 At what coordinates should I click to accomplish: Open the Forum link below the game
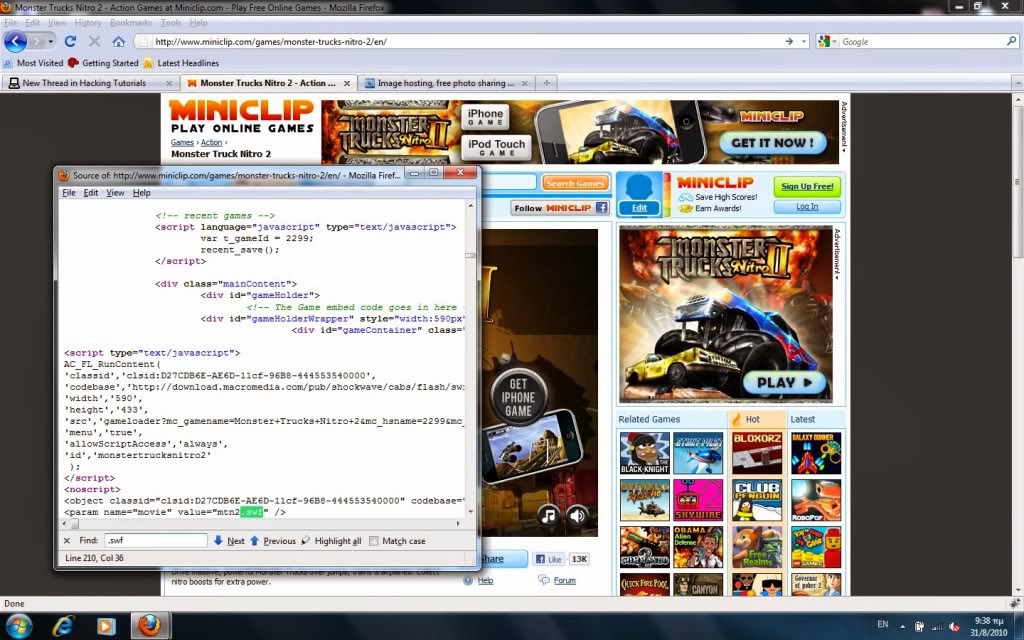pos(564,581)
